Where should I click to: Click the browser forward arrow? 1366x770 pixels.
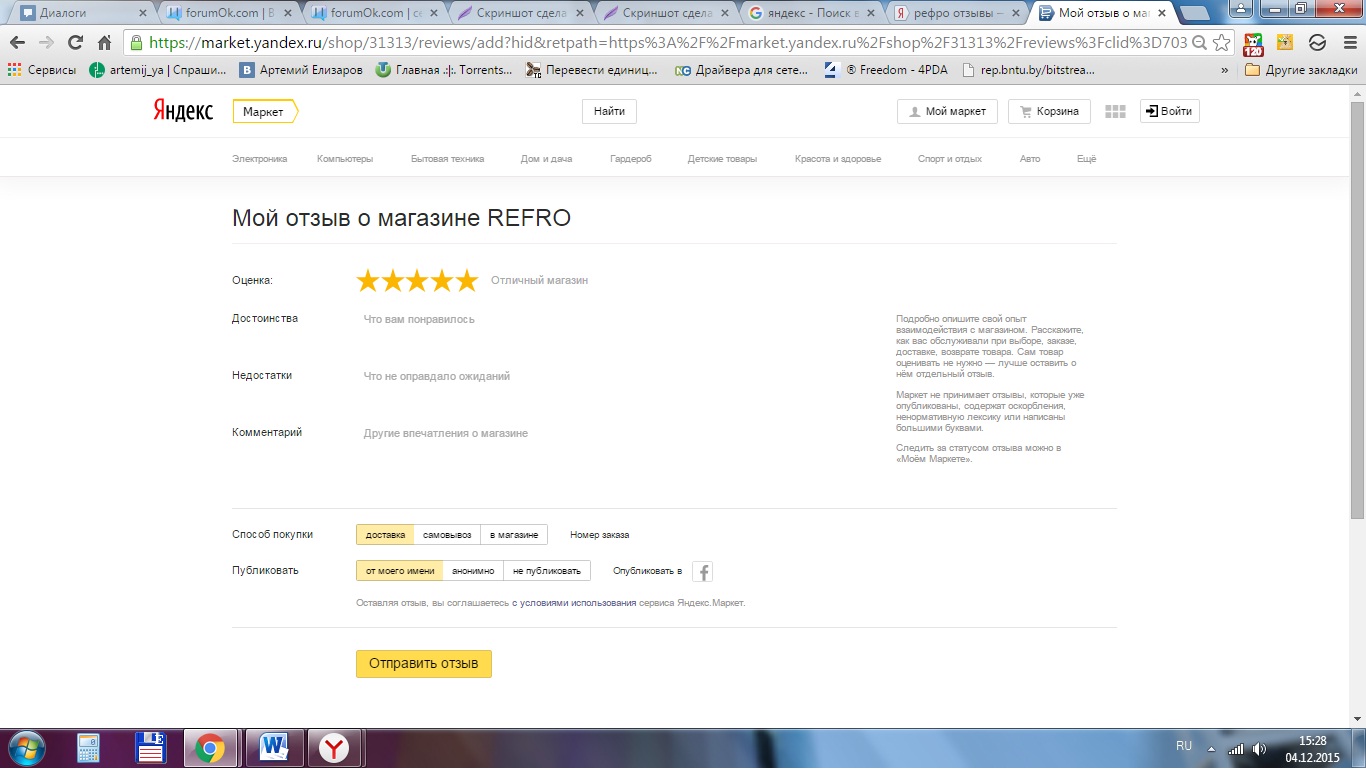tap(46, 43)
